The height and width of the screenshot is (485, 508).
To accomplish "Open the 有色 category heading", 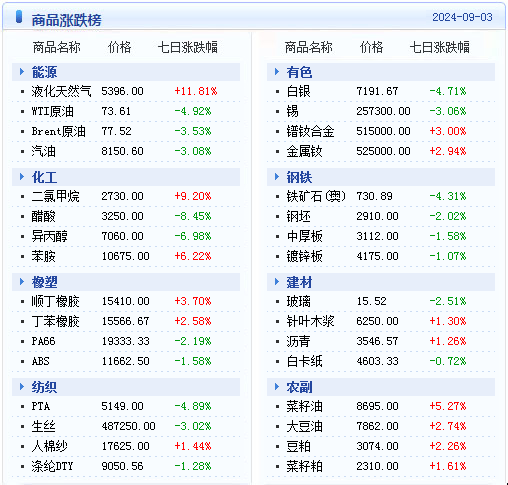I will pyautogui.click(x=299, y=72).
